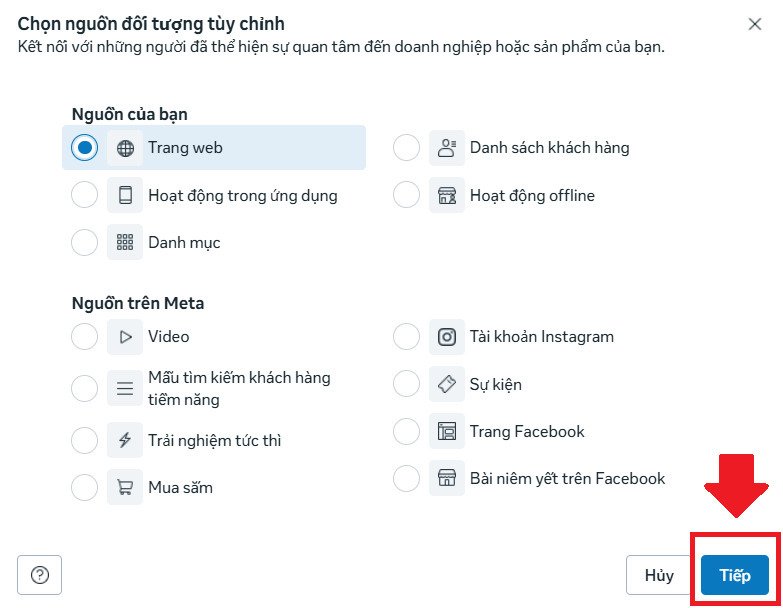Click the phone icon for Hoạt động trong ứng dụng

point(125,195)
